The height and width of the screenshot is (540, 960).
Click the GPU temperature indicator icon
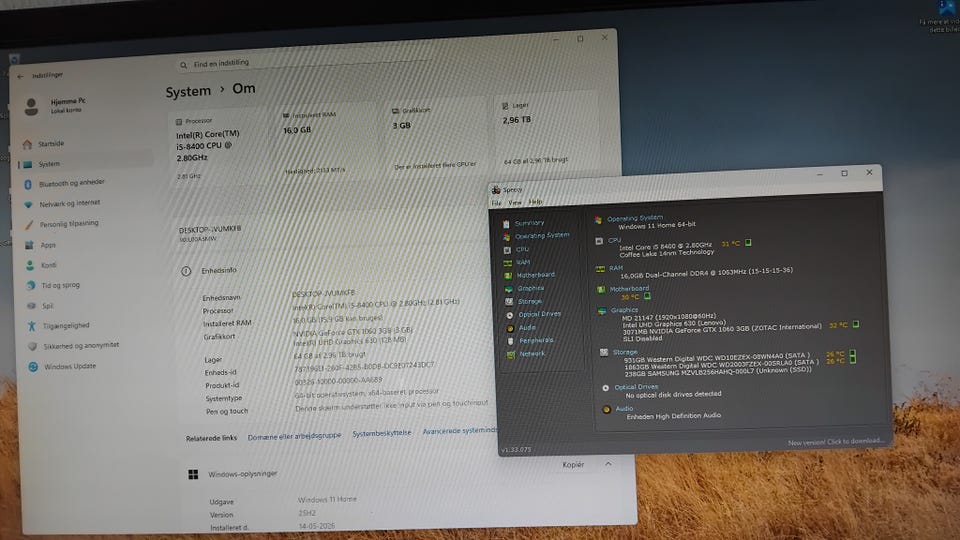pyautogui.click(x=856, y=324)
